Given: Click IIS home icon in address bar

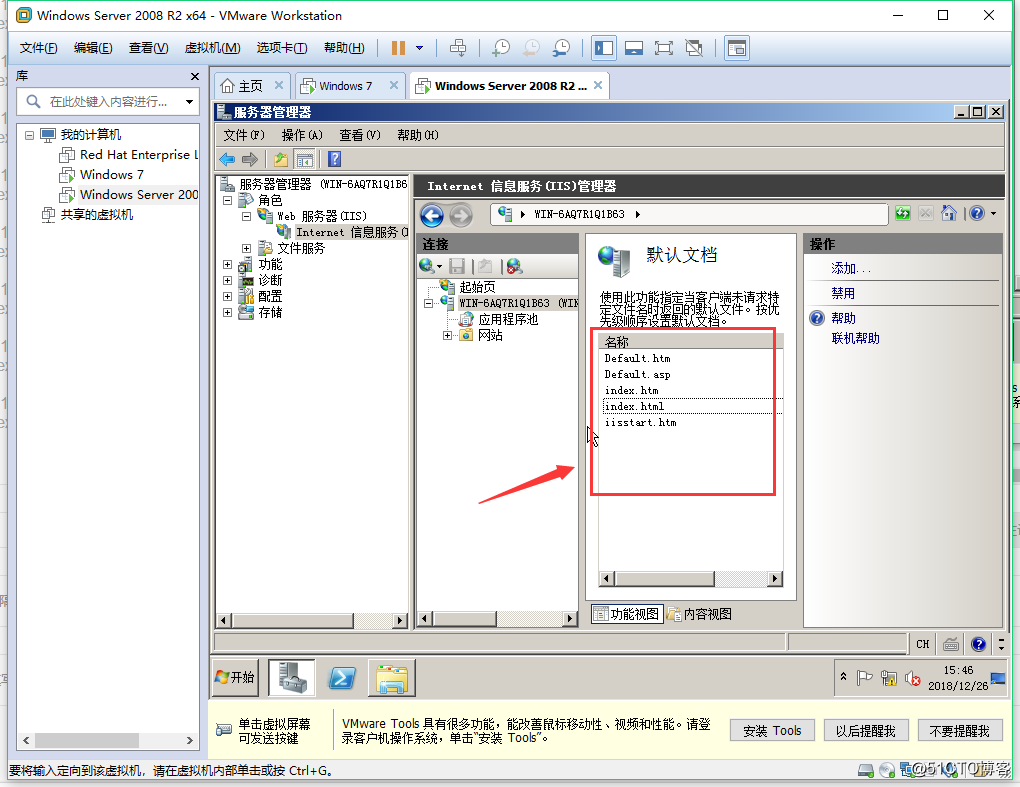Looking at the screenshot, I should [x=948, y=213].
